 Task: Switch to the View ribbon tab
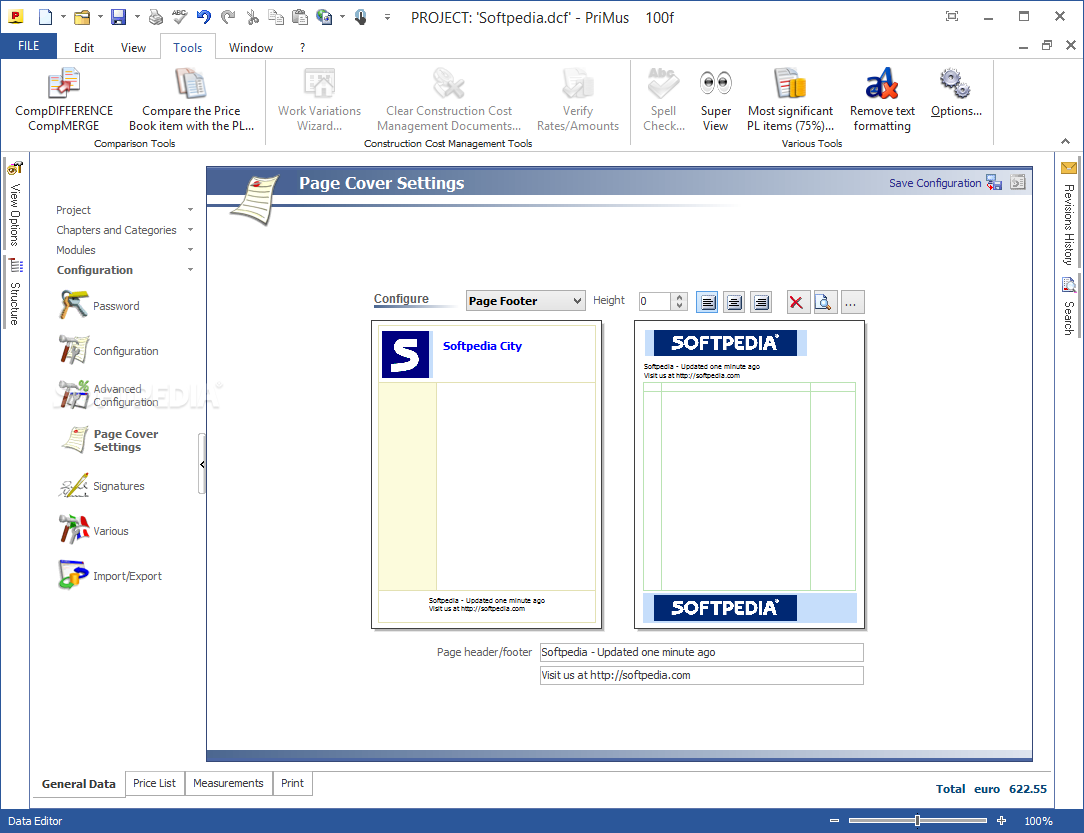coord(133,48)
